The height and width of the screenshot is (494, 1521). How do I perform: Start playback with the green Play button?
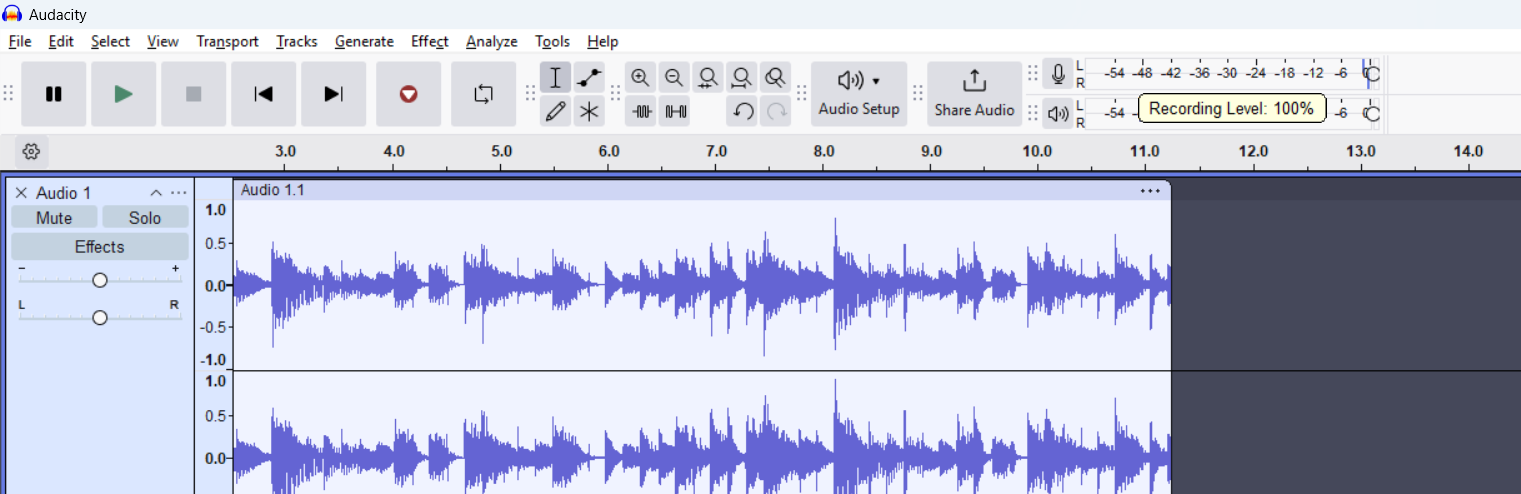pos(124,94)
